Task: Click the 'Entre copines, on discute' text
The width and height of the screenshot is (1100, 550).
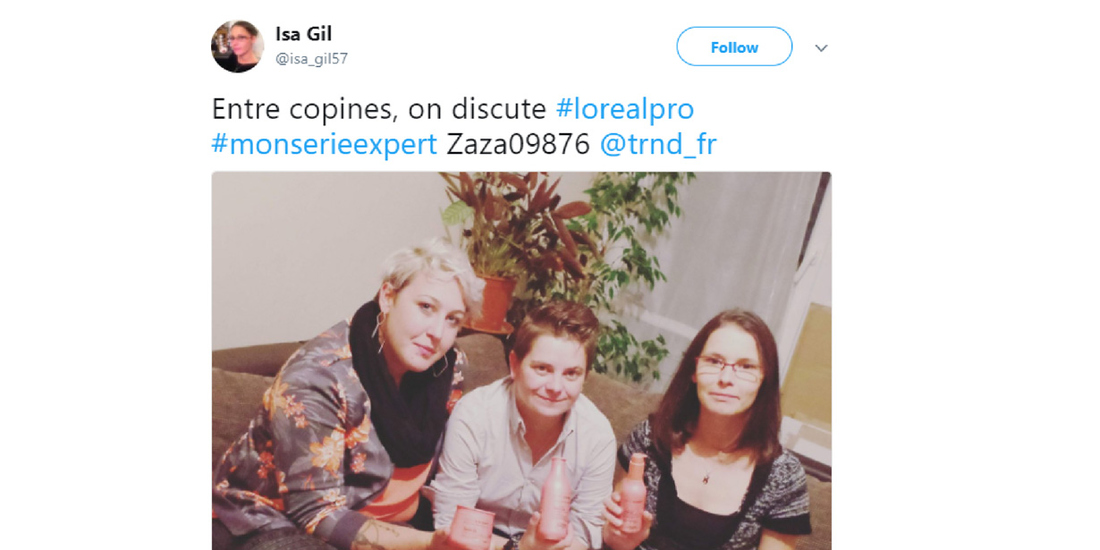Action: click(379, 109)
